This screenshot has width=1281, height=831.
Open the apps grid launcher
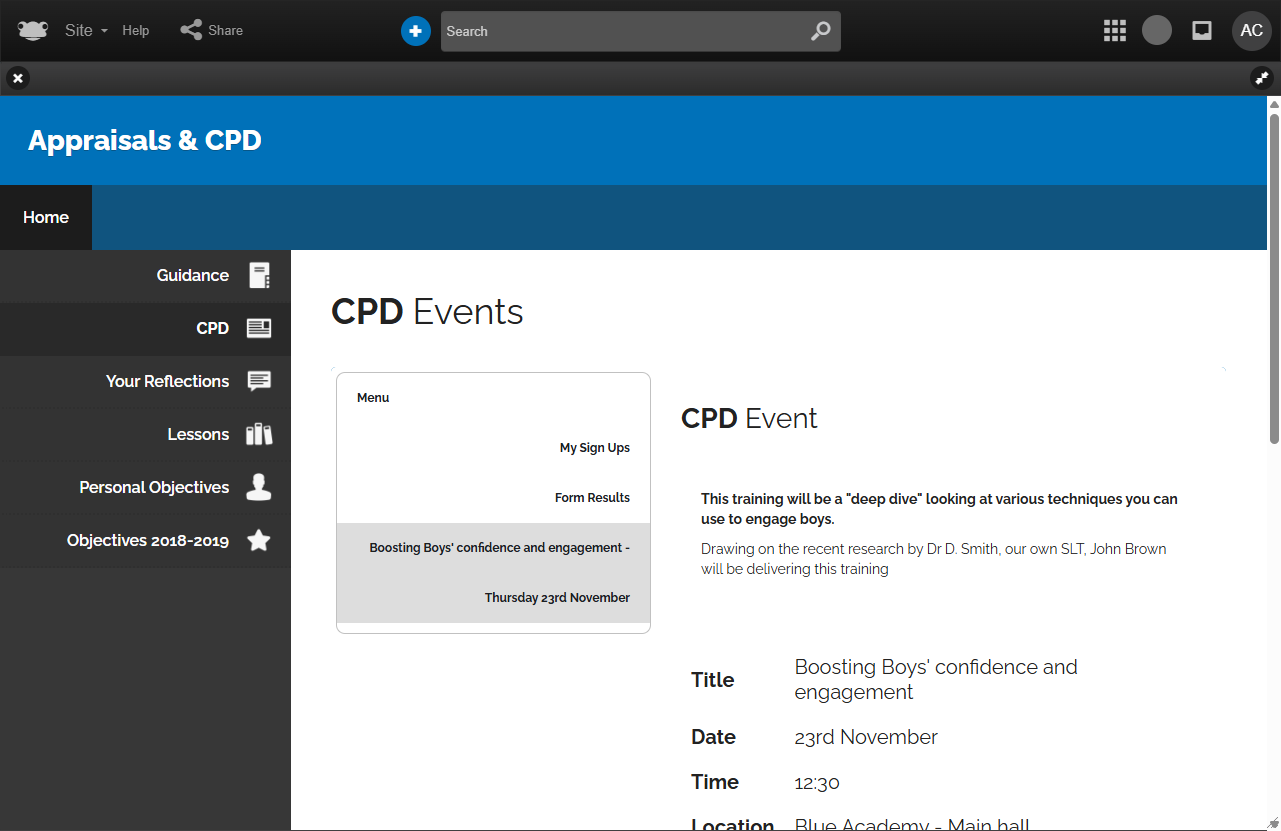pos(1114,31)
